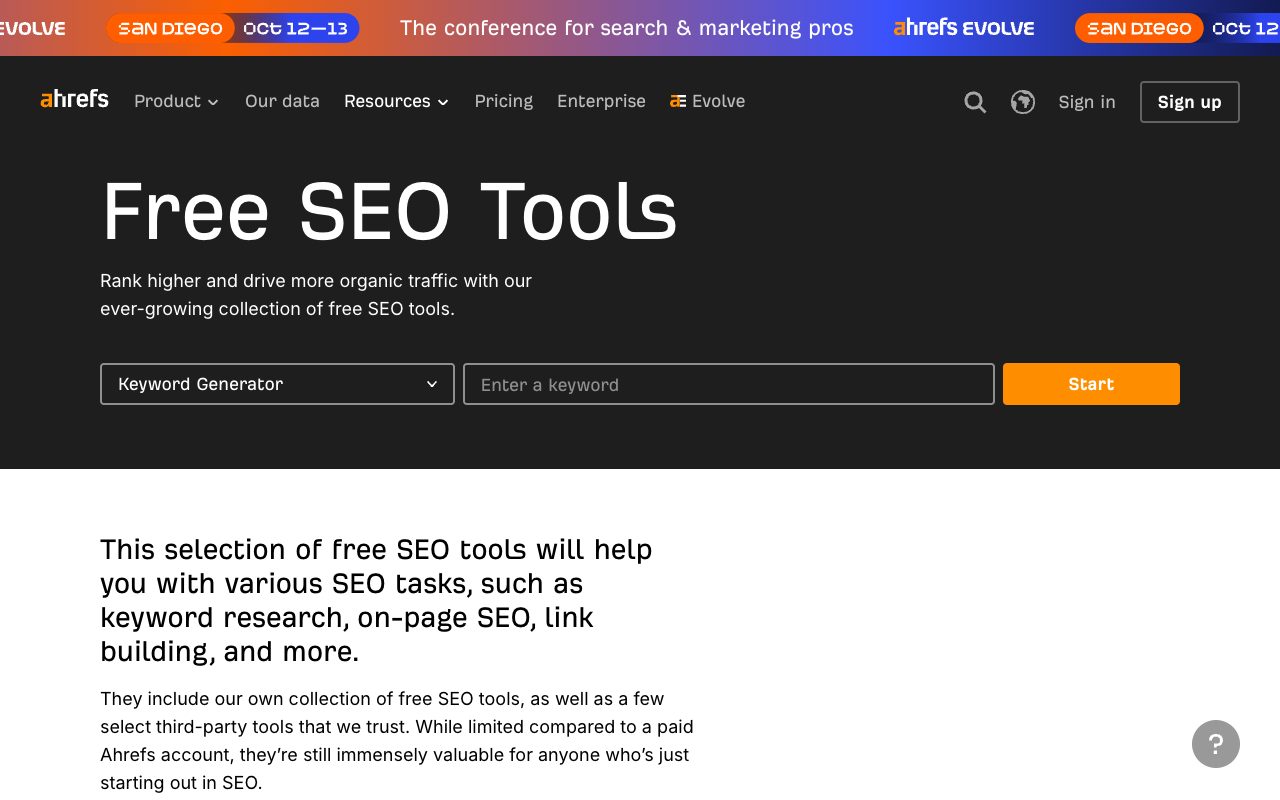Click the orange Start button
The height and width of the screenshot is (800, 1280).
click(x=1091, y=384)
